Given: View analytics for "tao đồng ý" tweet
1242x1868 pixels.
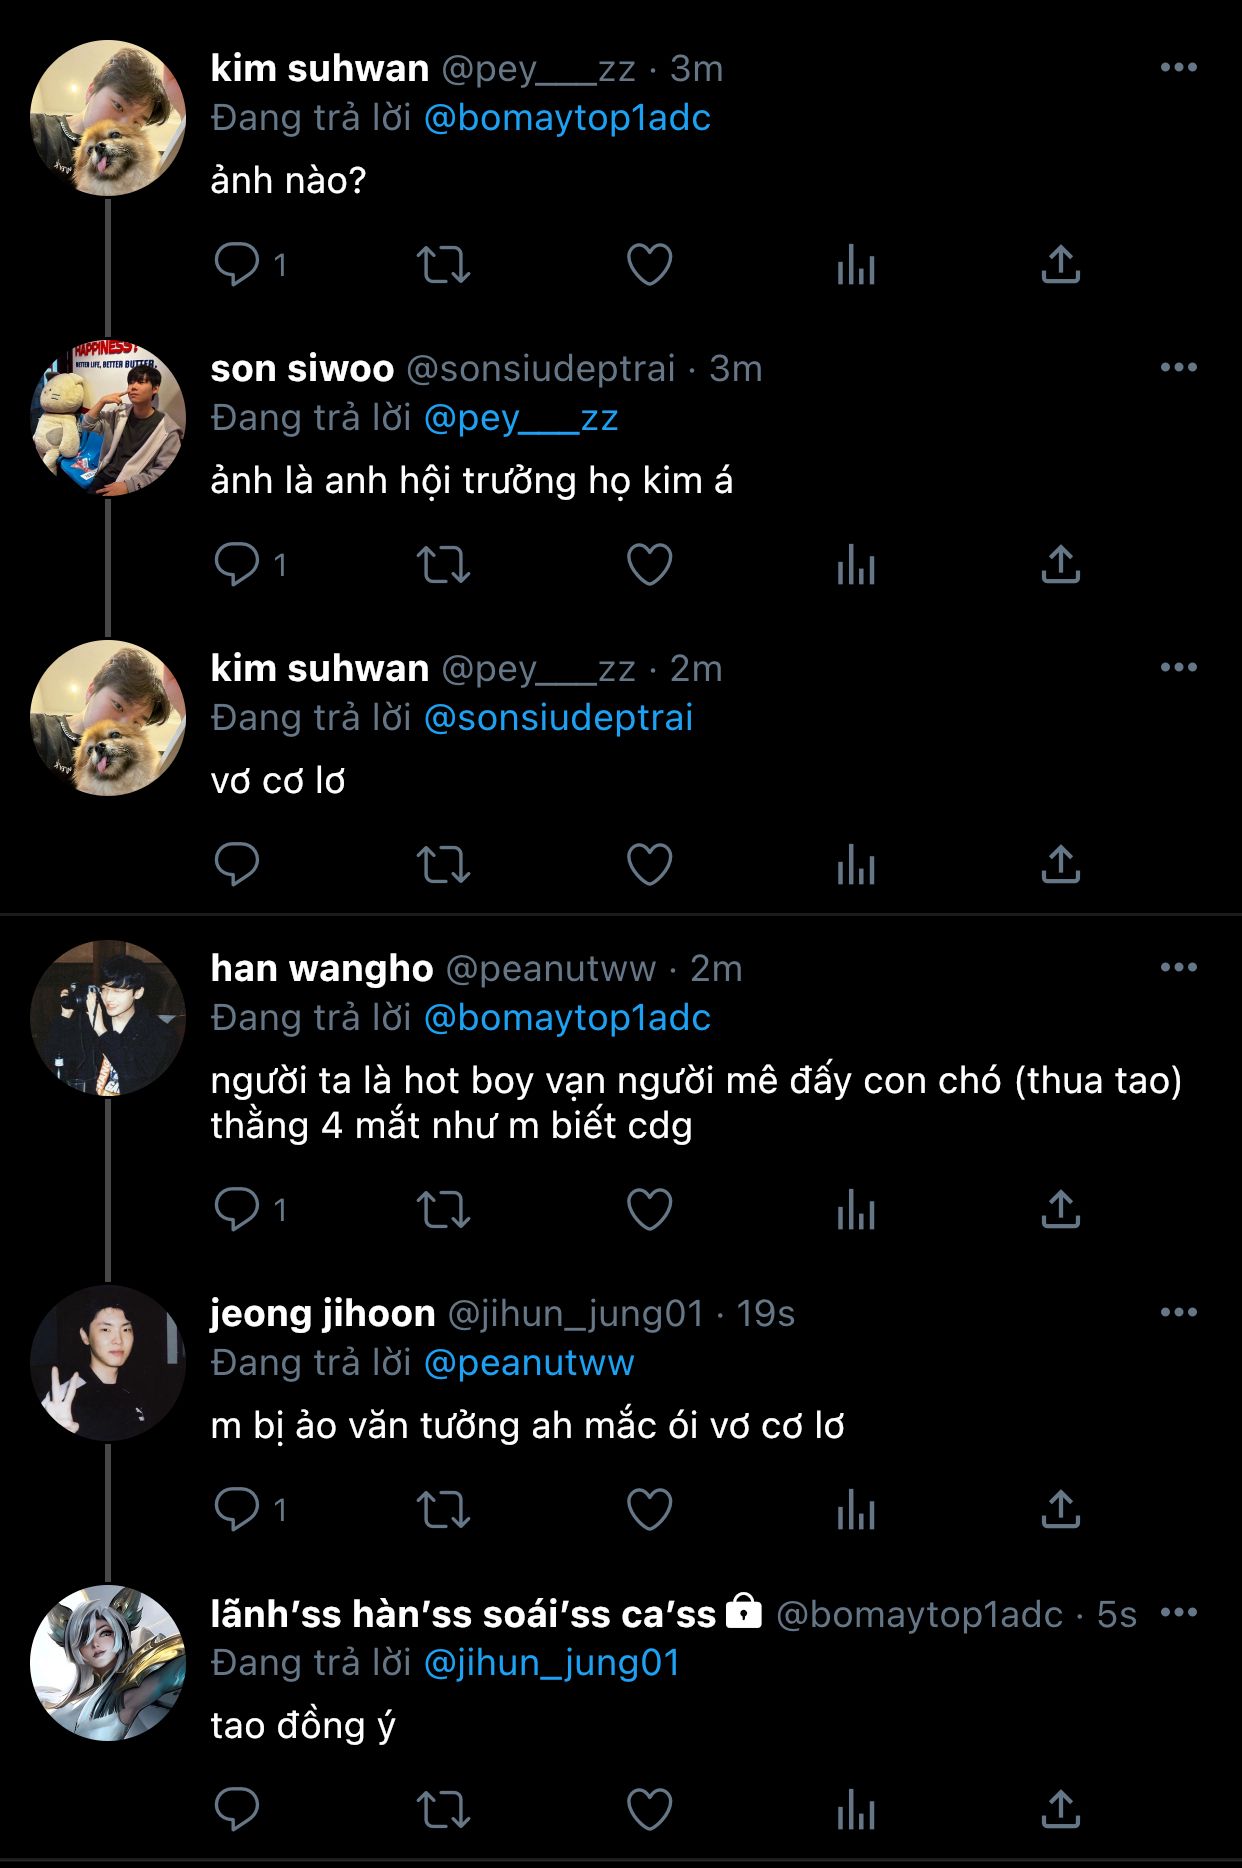Looking at the screenshot, I should [855, 1810].
